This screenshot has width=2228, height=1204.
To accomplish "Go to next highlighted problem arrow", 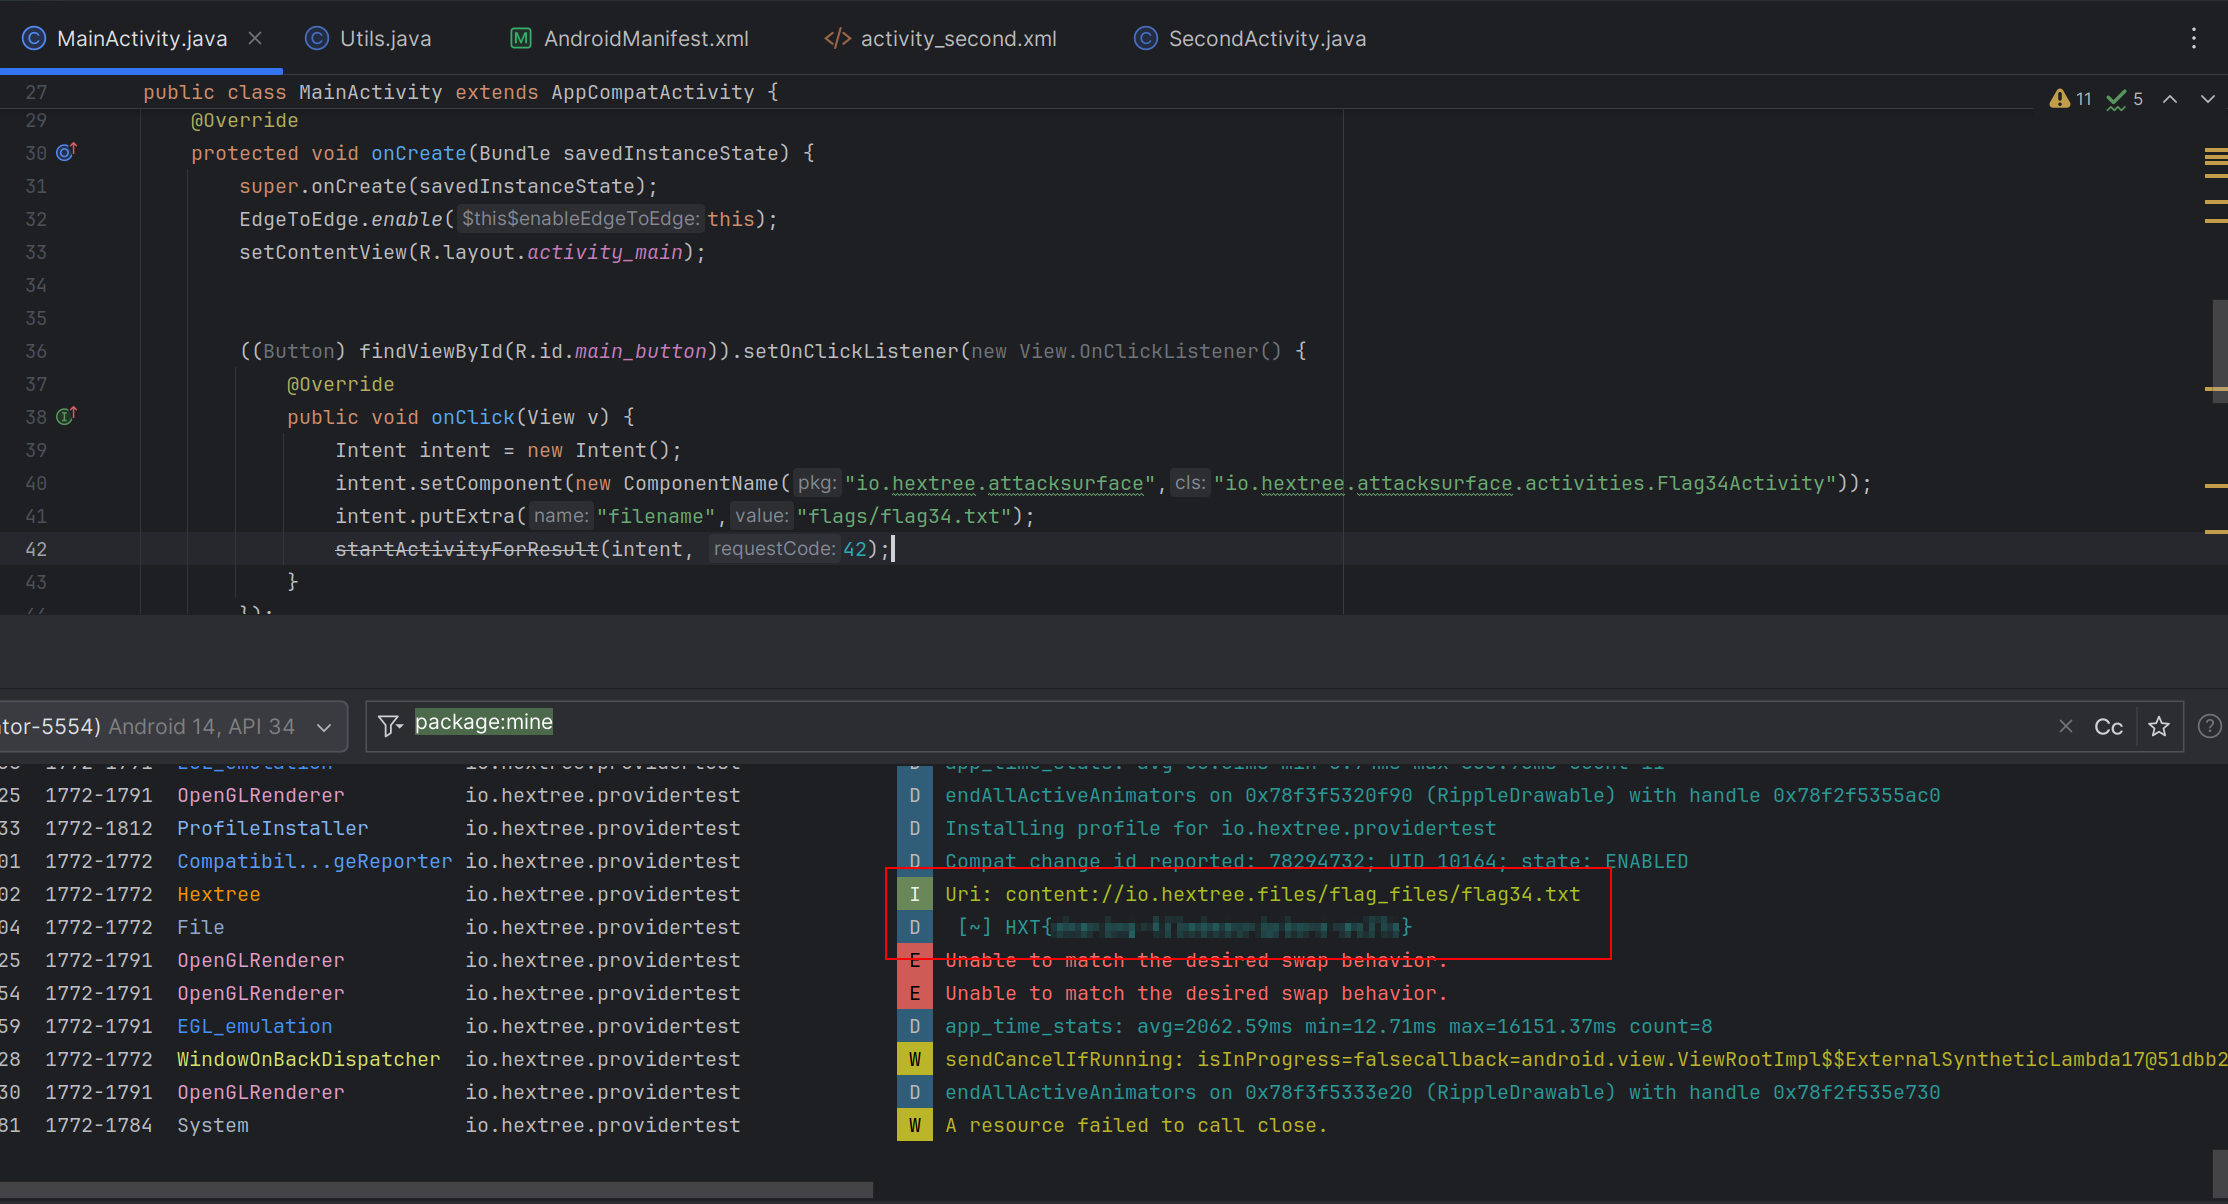I will point(2208,99).
